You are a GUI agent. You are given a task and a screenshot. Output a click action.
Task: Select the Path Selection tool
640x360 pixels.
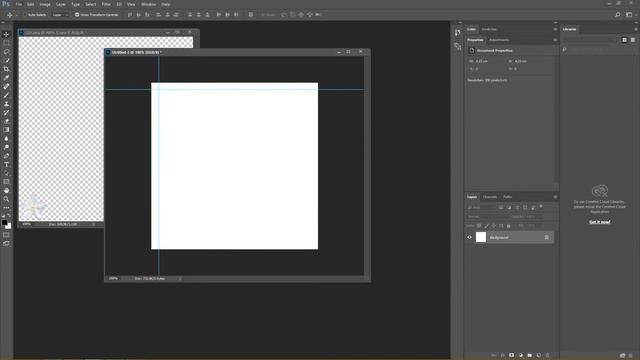pos(6,173)
